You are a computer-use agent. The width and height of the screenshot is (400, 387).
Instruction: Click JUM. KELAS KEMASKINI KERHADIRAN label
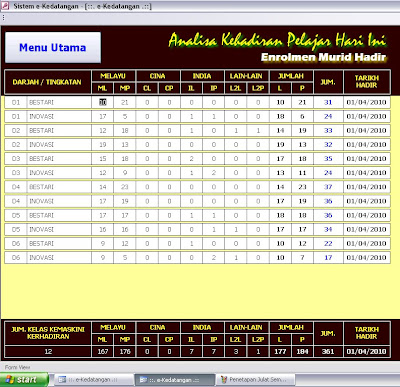click(48, 333)
